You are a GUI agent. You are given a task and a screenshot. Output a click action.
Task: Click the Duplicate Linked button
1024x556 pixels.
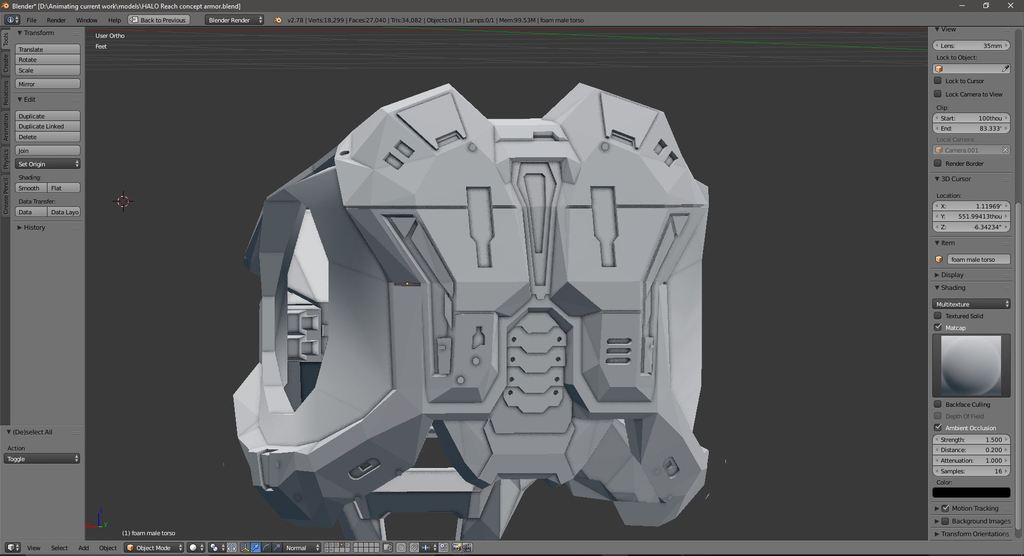pos(47,127)
